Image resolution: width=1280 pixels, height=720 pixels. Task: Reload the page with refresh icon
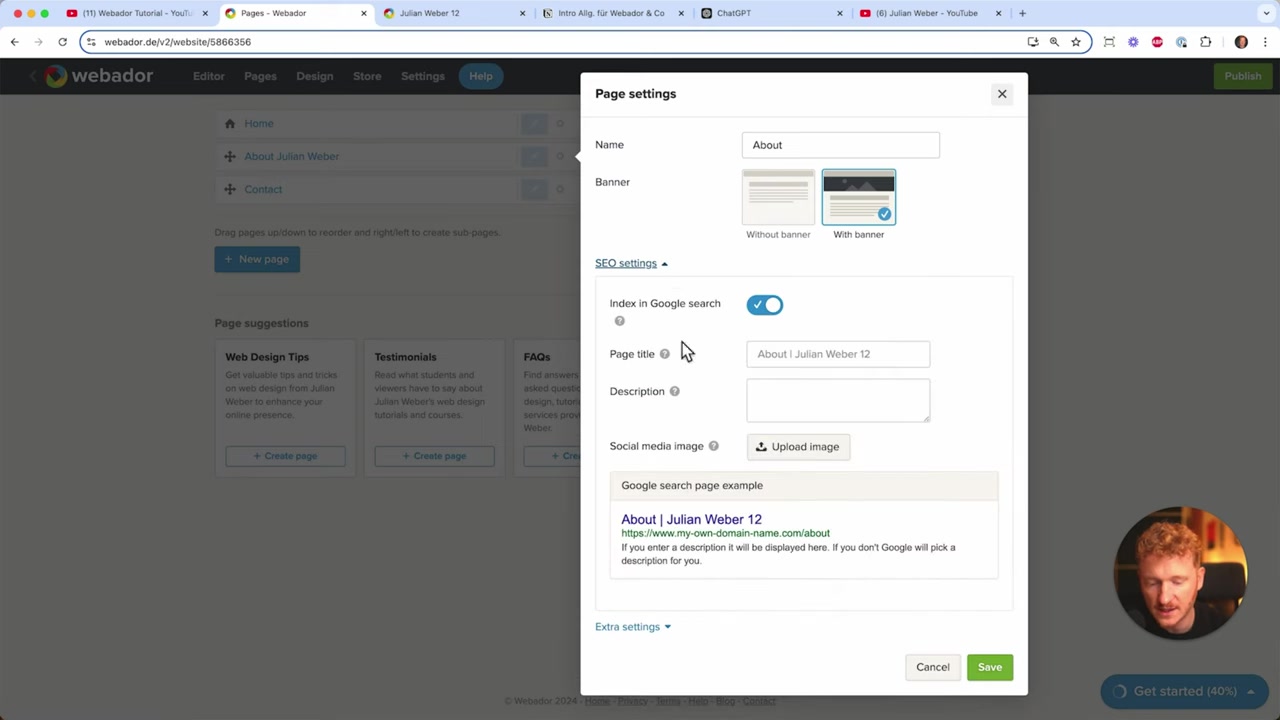pos(62,42)
